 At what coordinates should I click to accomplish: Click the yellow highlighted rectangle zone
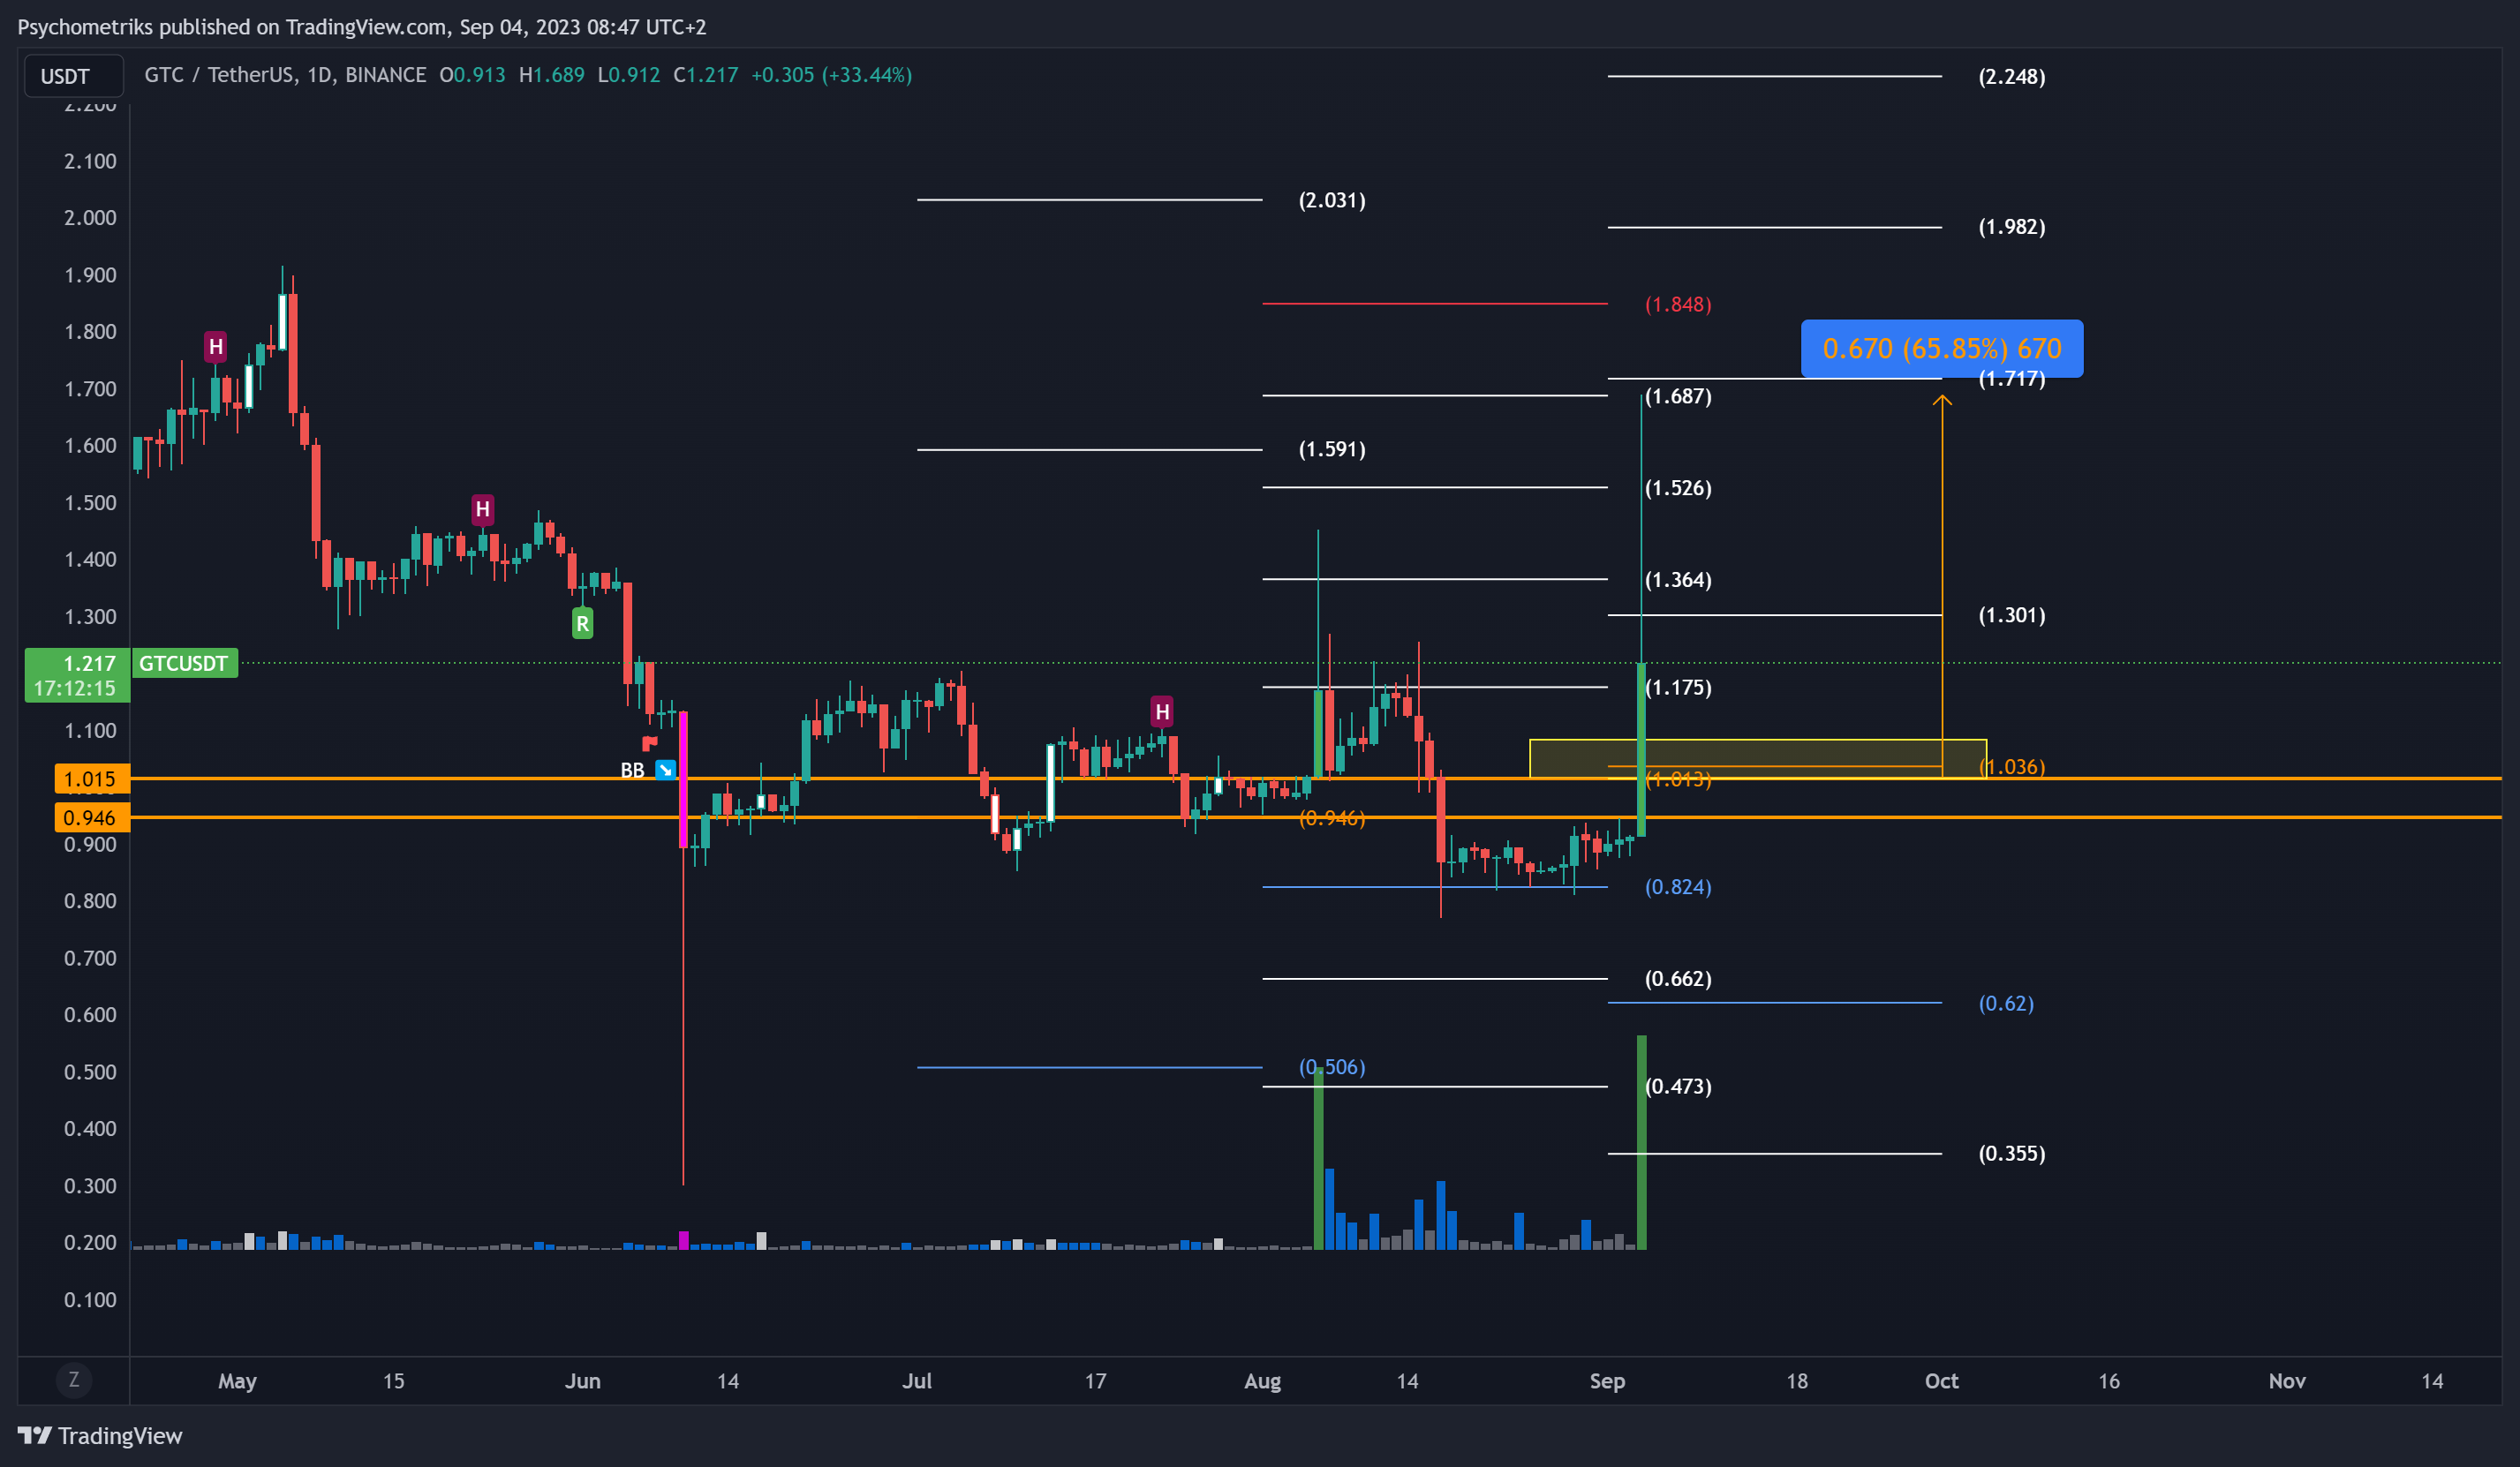[x=1757, y=758]
